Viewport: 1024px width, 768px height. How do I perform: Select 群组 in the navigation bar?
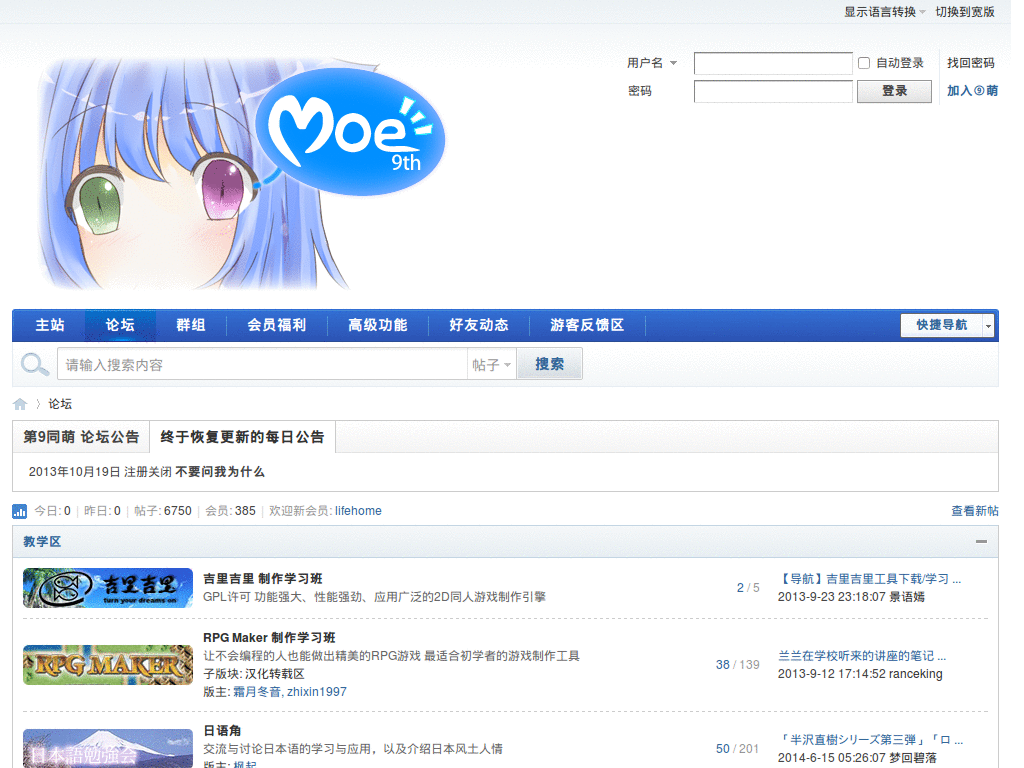tap(191, 325)
